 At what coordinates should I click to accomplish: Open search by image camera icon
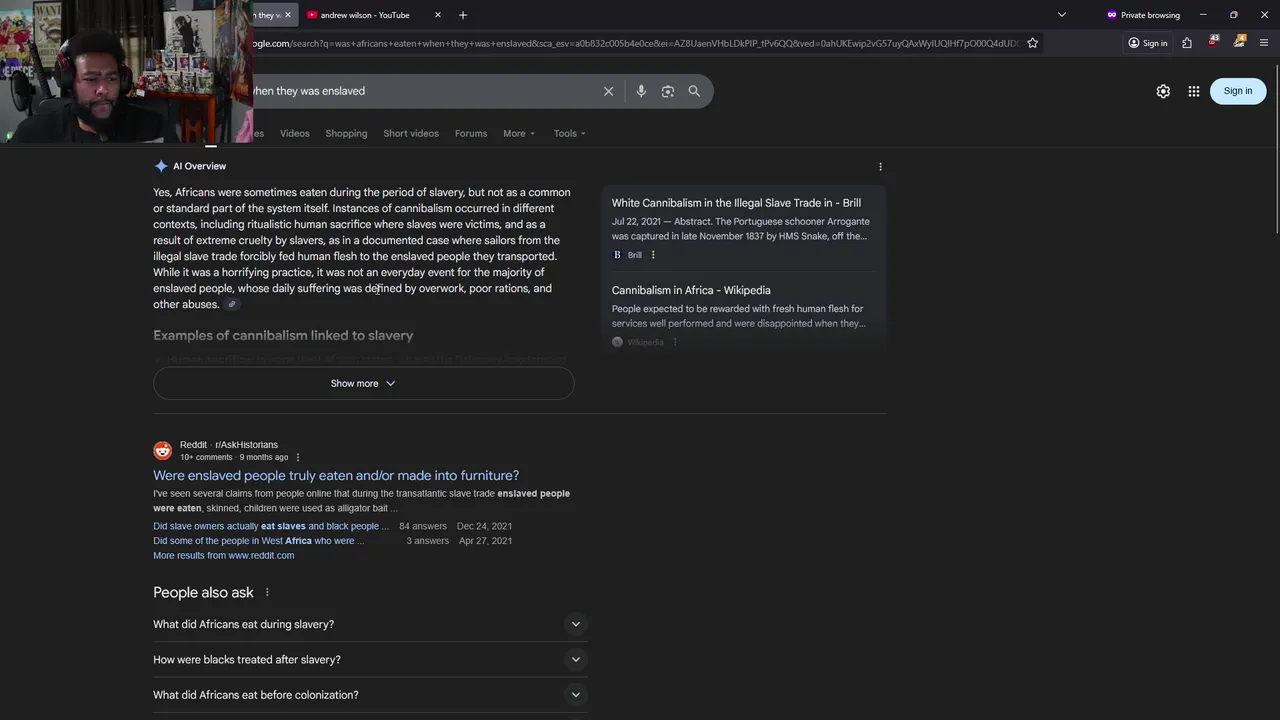pyautogui.click(x=668, y=91)
